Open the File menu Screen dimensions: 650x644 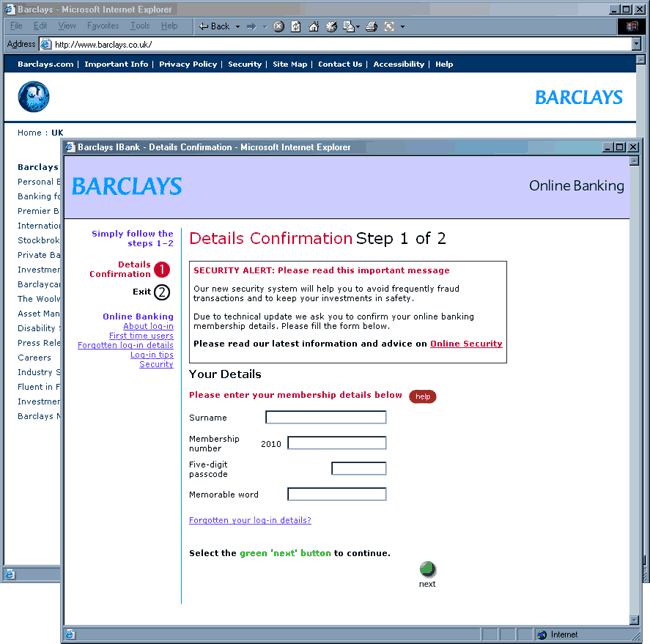16,26
